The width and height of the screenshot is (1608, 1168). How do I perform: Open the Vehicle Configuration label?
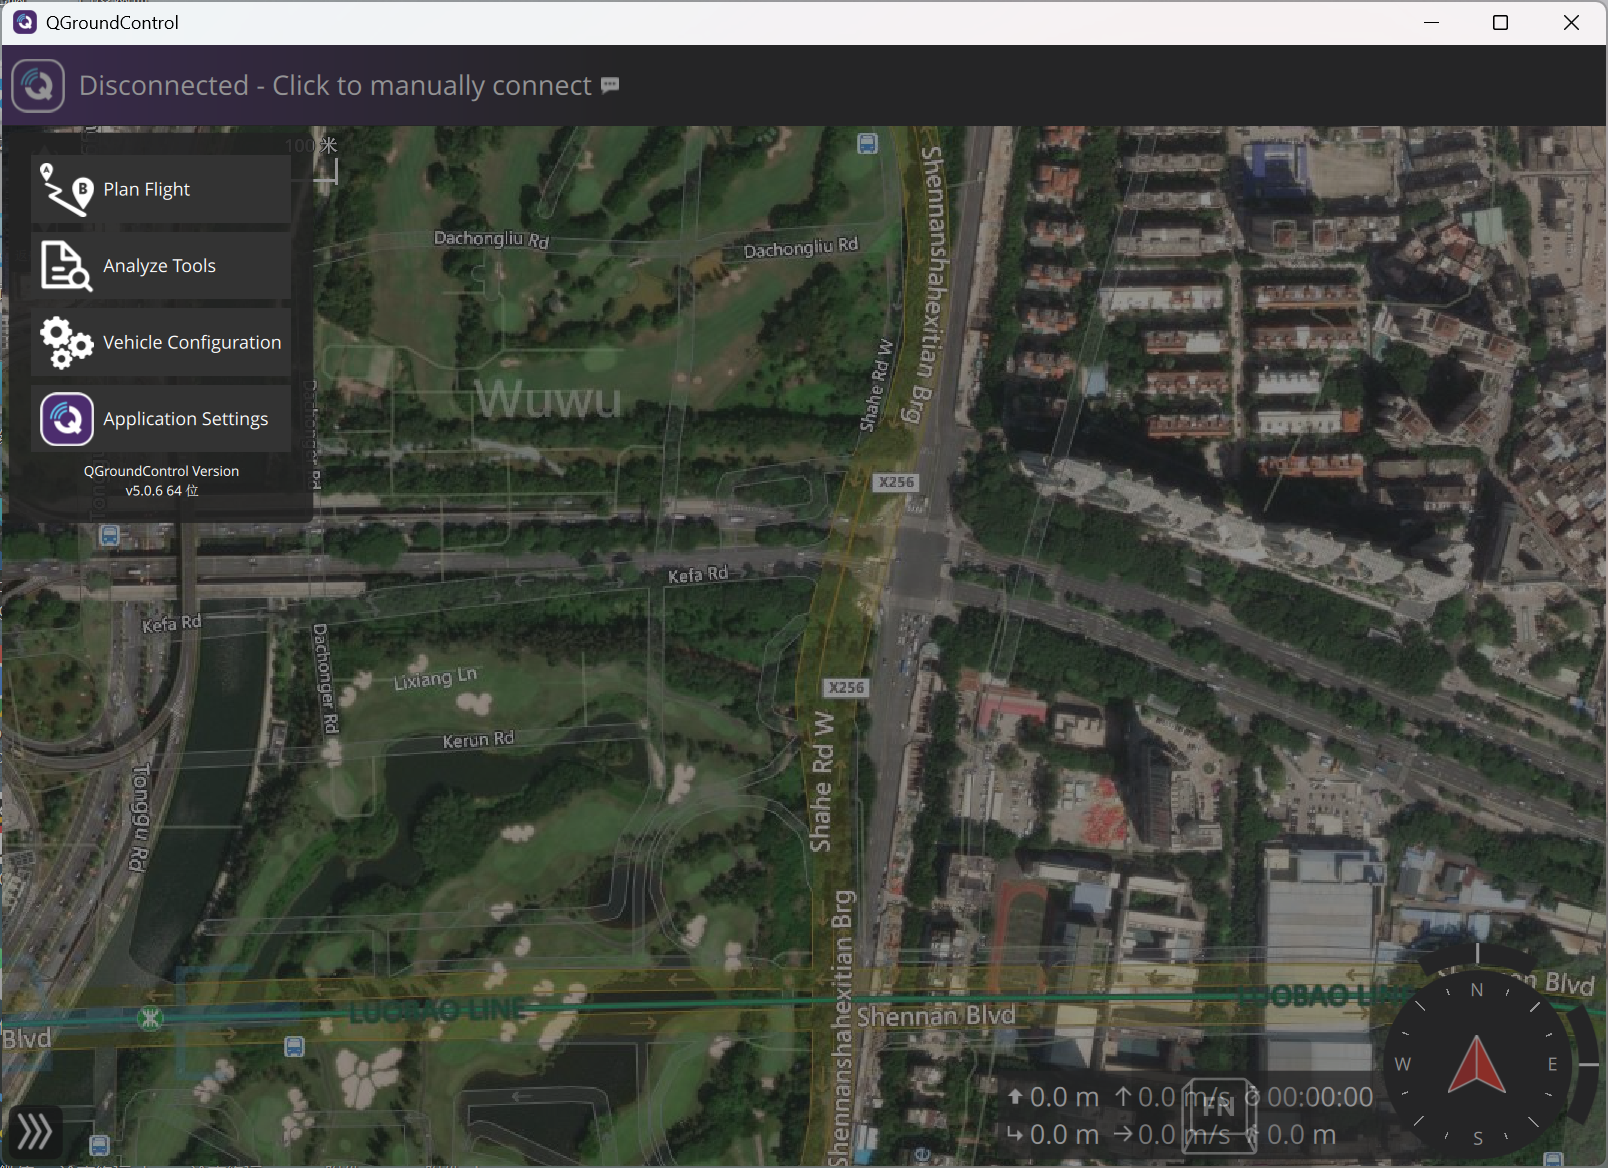click(x=192, y=342)
